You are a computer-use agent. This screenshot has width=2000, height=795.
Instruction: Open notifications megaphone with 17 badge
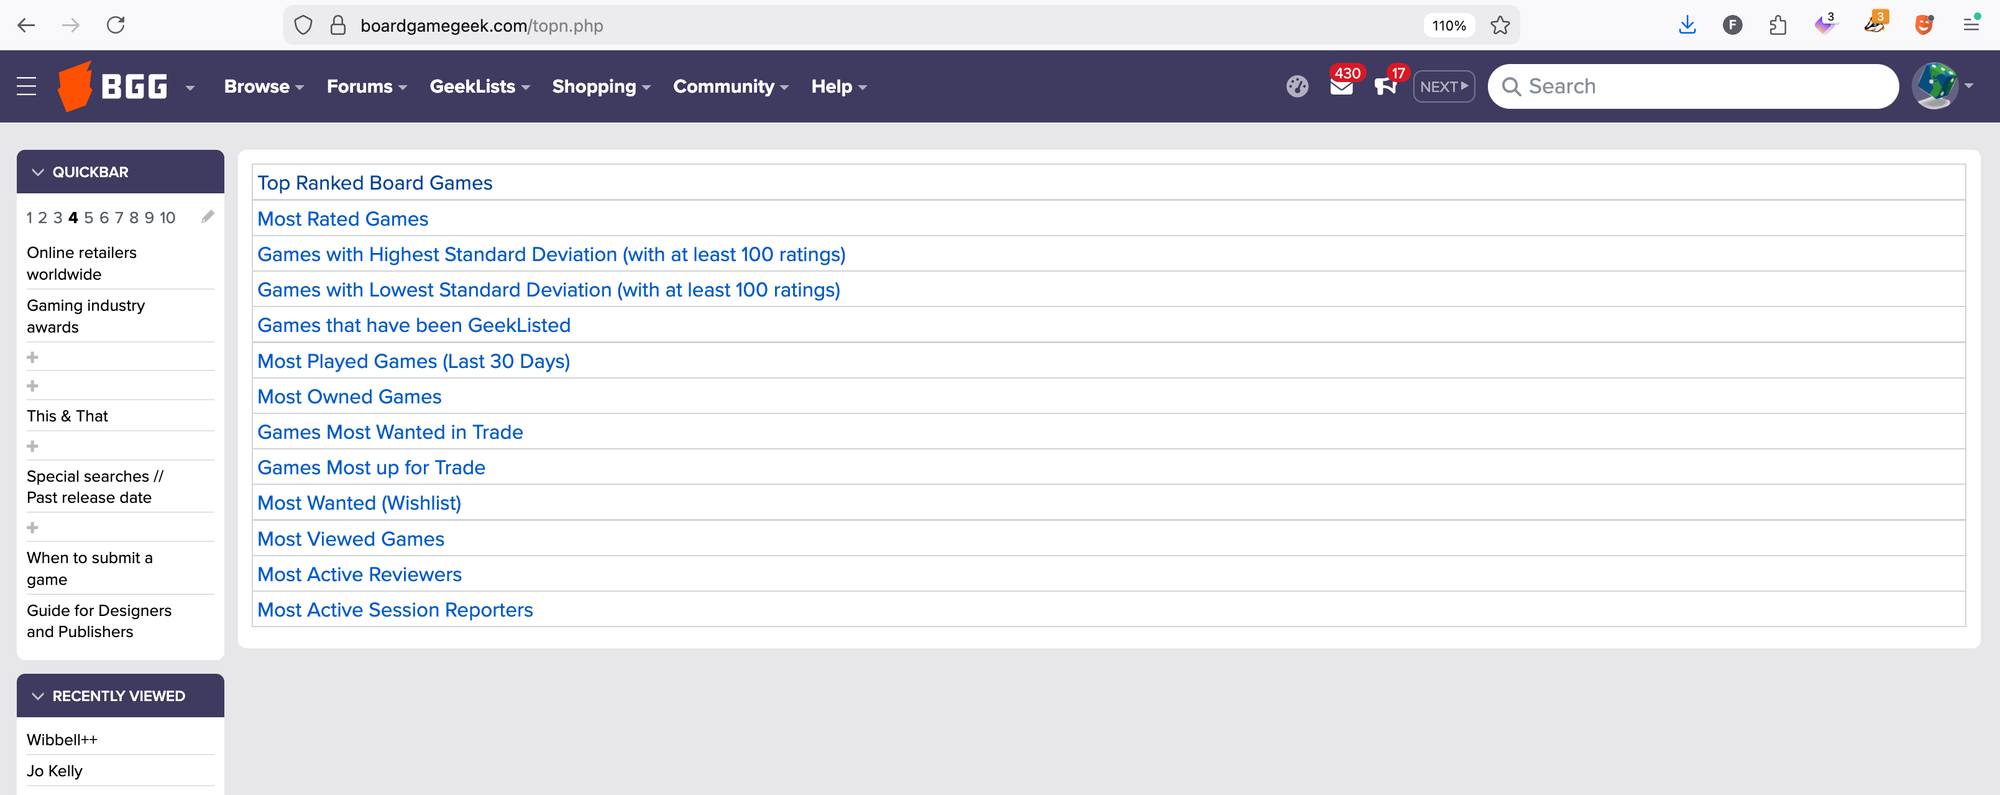tap(1386, 86)
